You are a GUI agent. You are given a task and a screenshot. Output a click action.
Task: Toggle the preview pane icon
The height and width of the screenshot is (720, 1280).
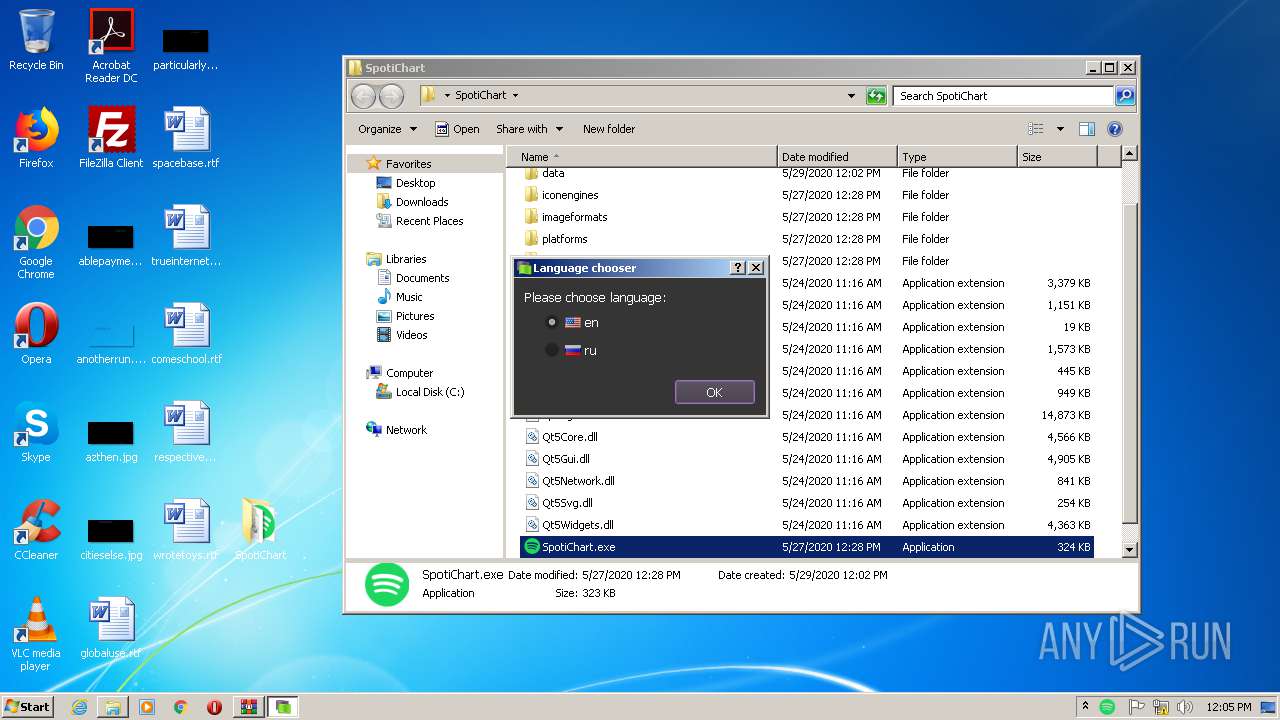[x=1087, y=129]
